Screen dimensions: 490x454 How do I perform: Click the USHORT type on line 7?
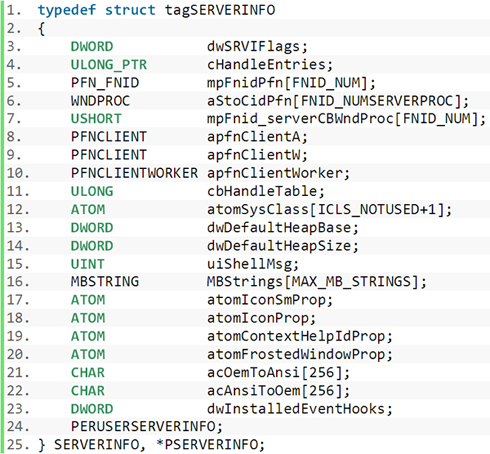(96, 119)
